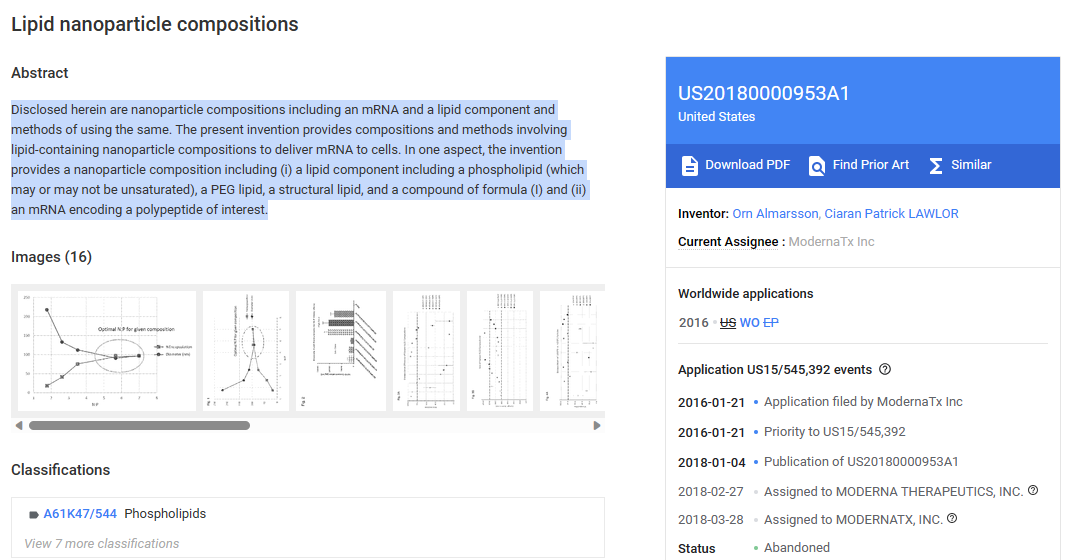The image size is (1067, 560).
Task: Click the Abandoned status text
Action: click(x=797, y=548)
